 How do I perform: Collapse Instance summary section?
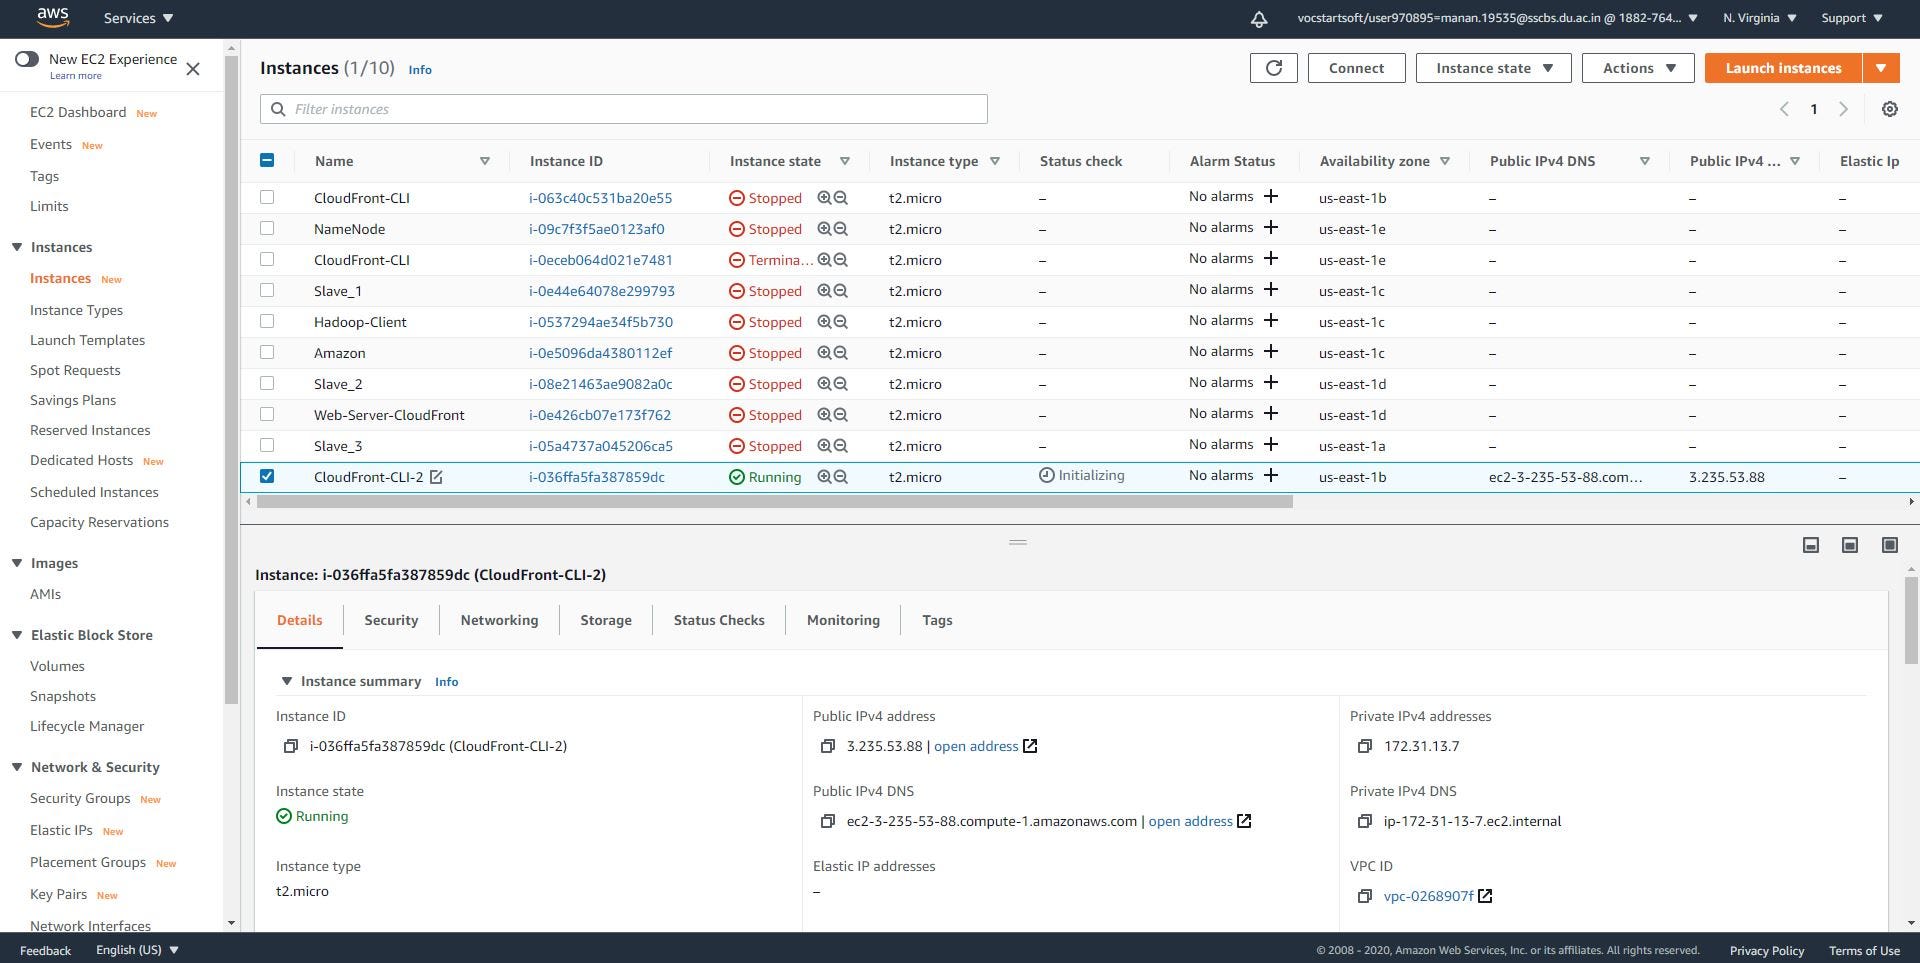point(287,681)
